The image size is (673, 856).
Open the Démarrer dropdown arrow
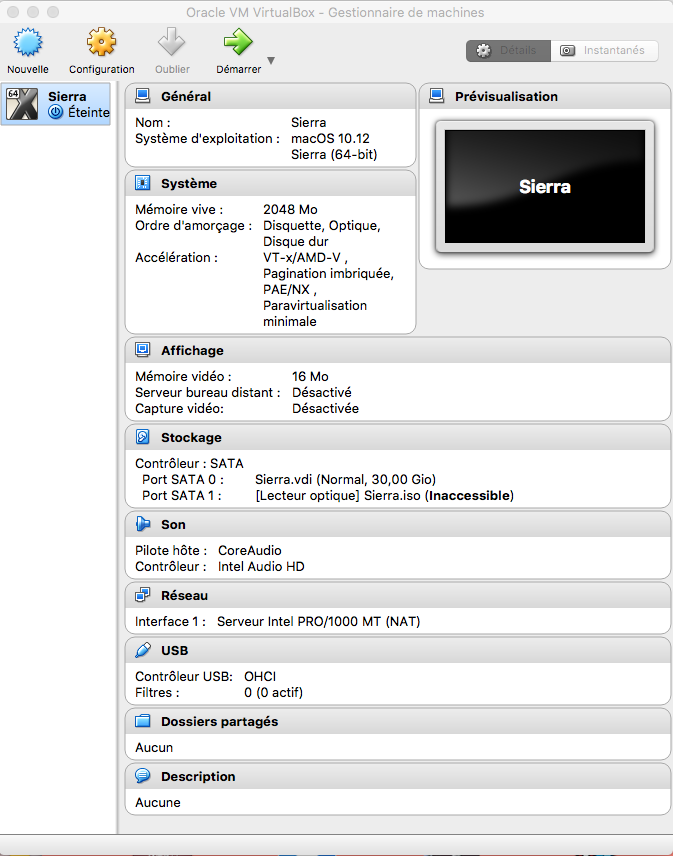pos(271,60)
